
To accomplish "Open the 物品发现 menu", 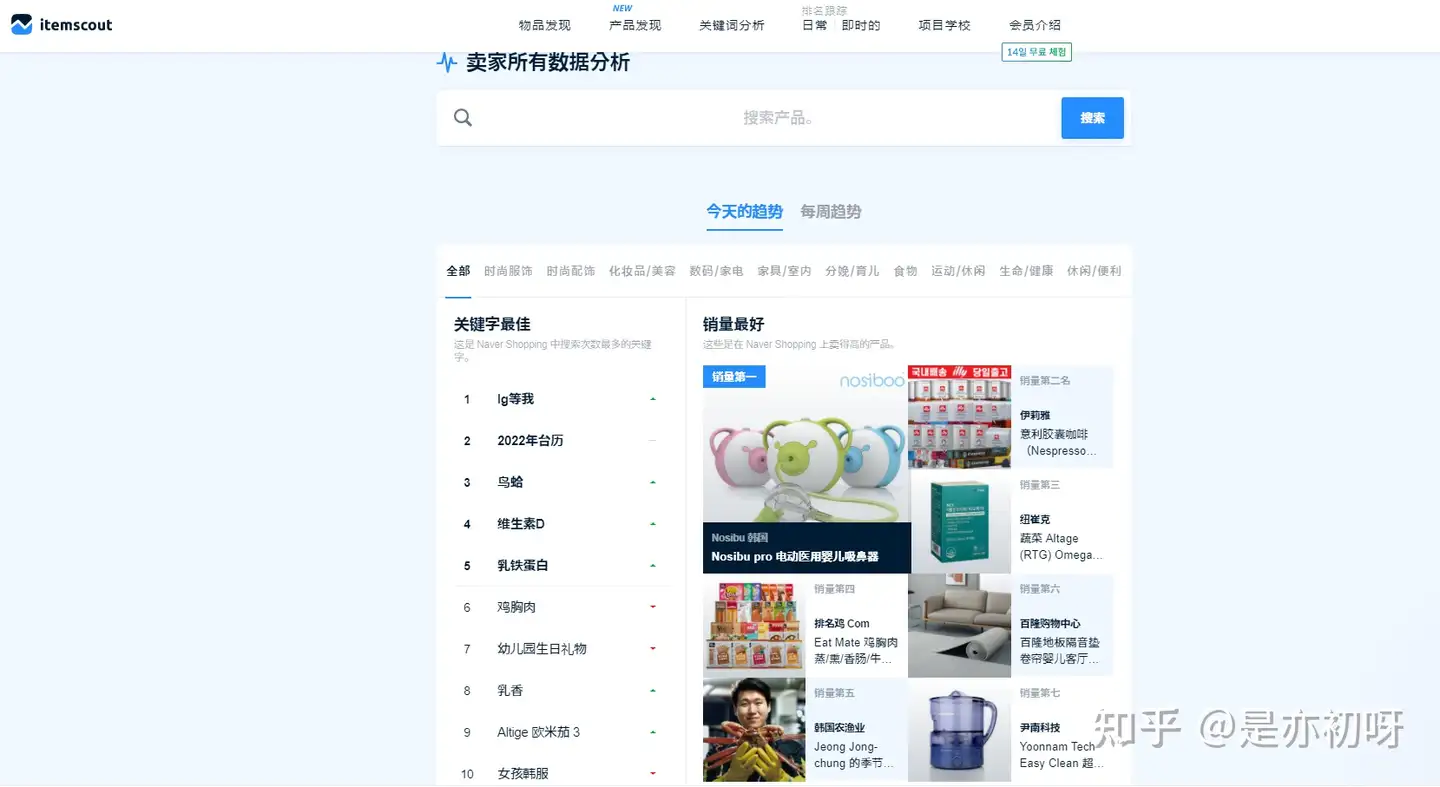I will tap(545, 25).
